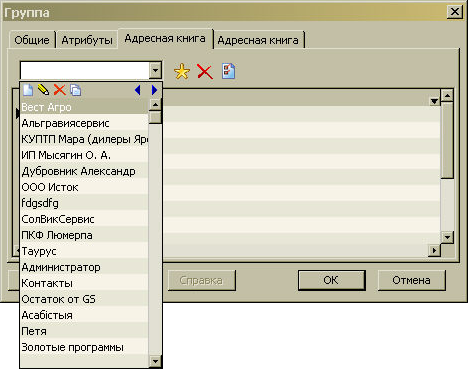This screenshot has height=369, width=468.
Task: Select Альгравиясервис in the list
Action: 84,123
